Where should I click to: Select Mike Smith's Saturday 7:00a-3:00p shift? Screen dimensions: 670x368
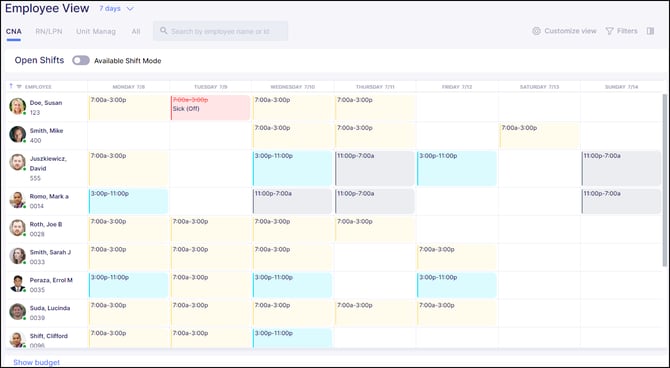[x=539, y=135]
